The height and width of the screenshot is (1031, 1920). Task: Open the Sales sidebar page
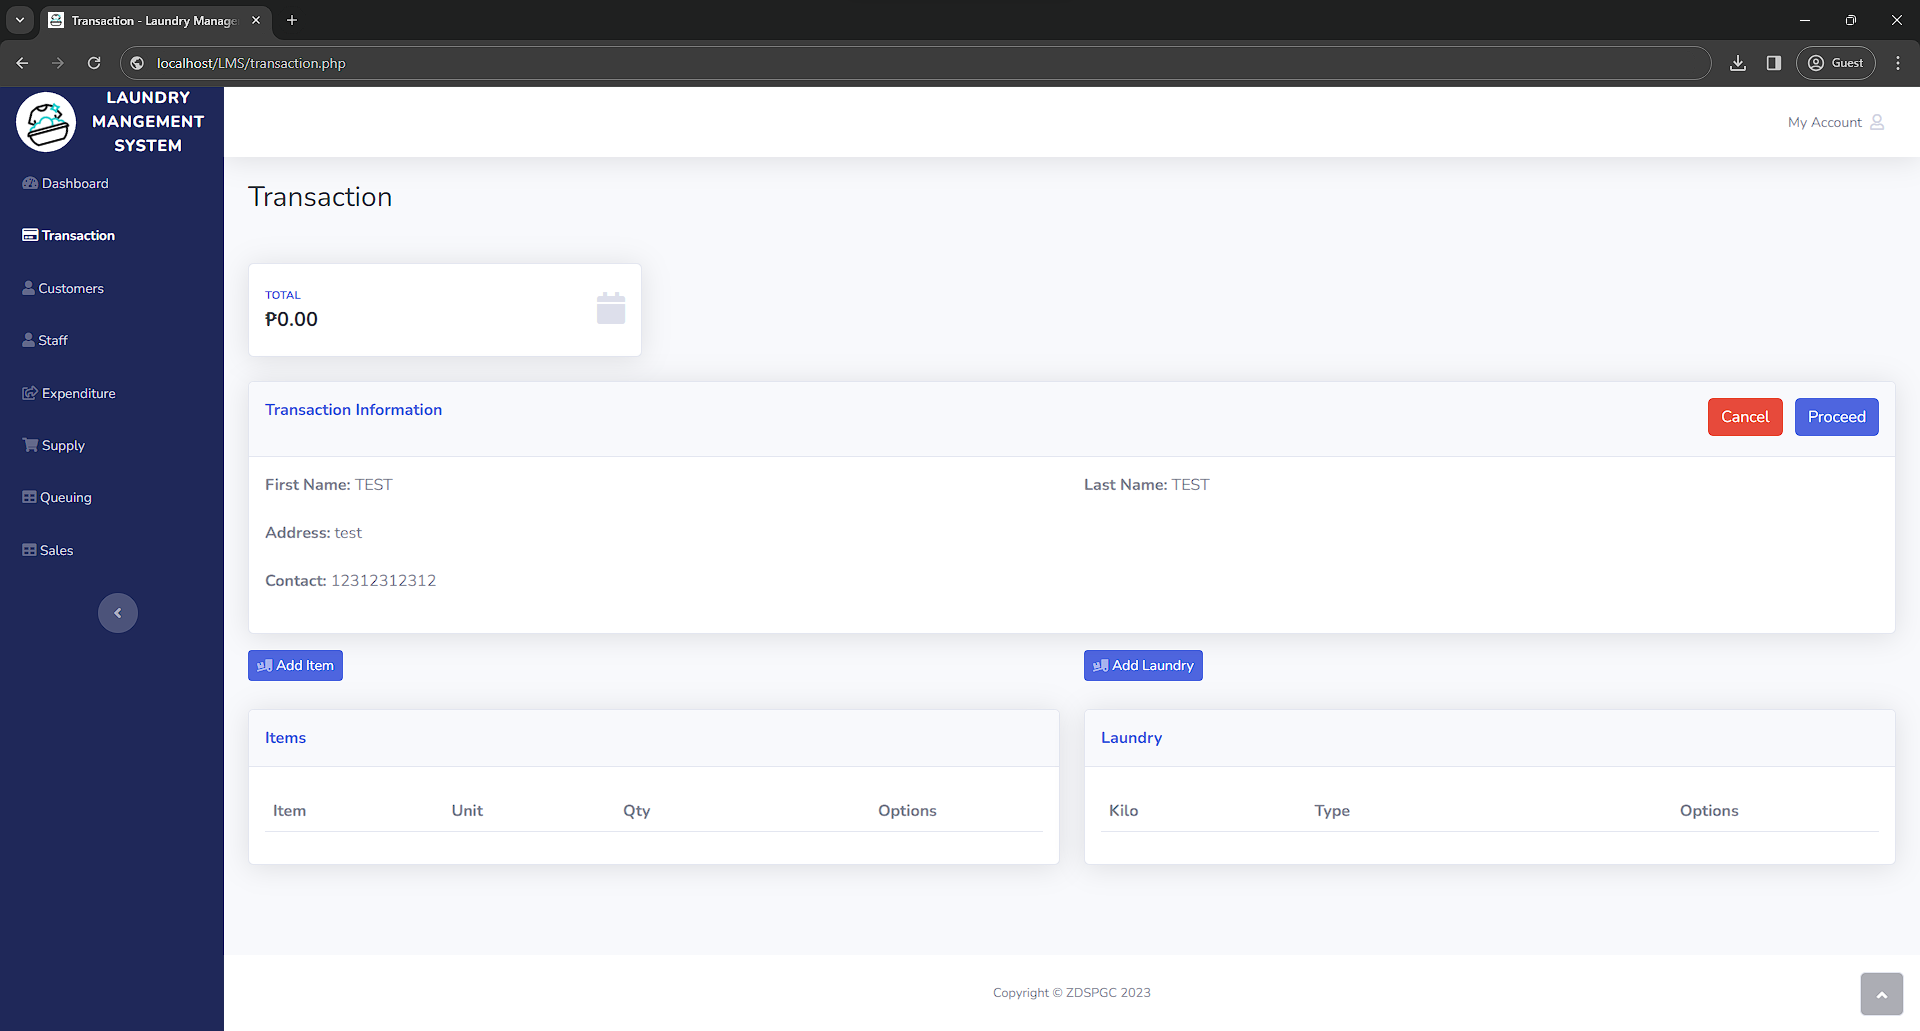(x=48, y=550)
